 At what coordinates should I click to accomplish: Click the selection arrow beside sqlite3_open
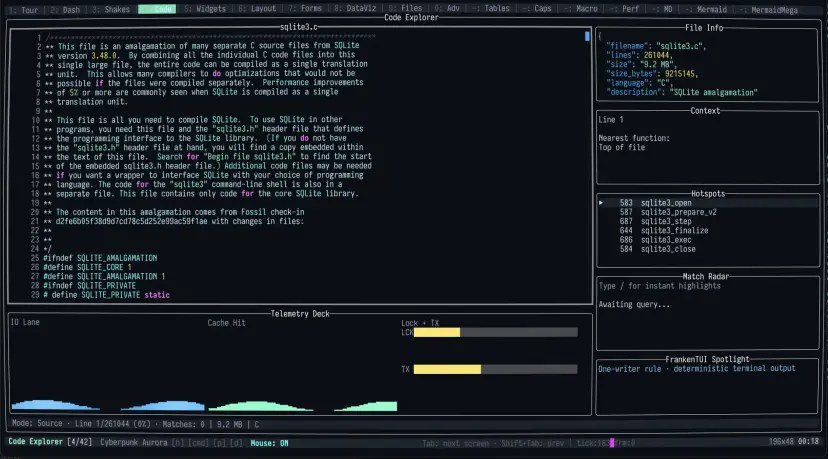pyautogui.click(x=601, y=203)
